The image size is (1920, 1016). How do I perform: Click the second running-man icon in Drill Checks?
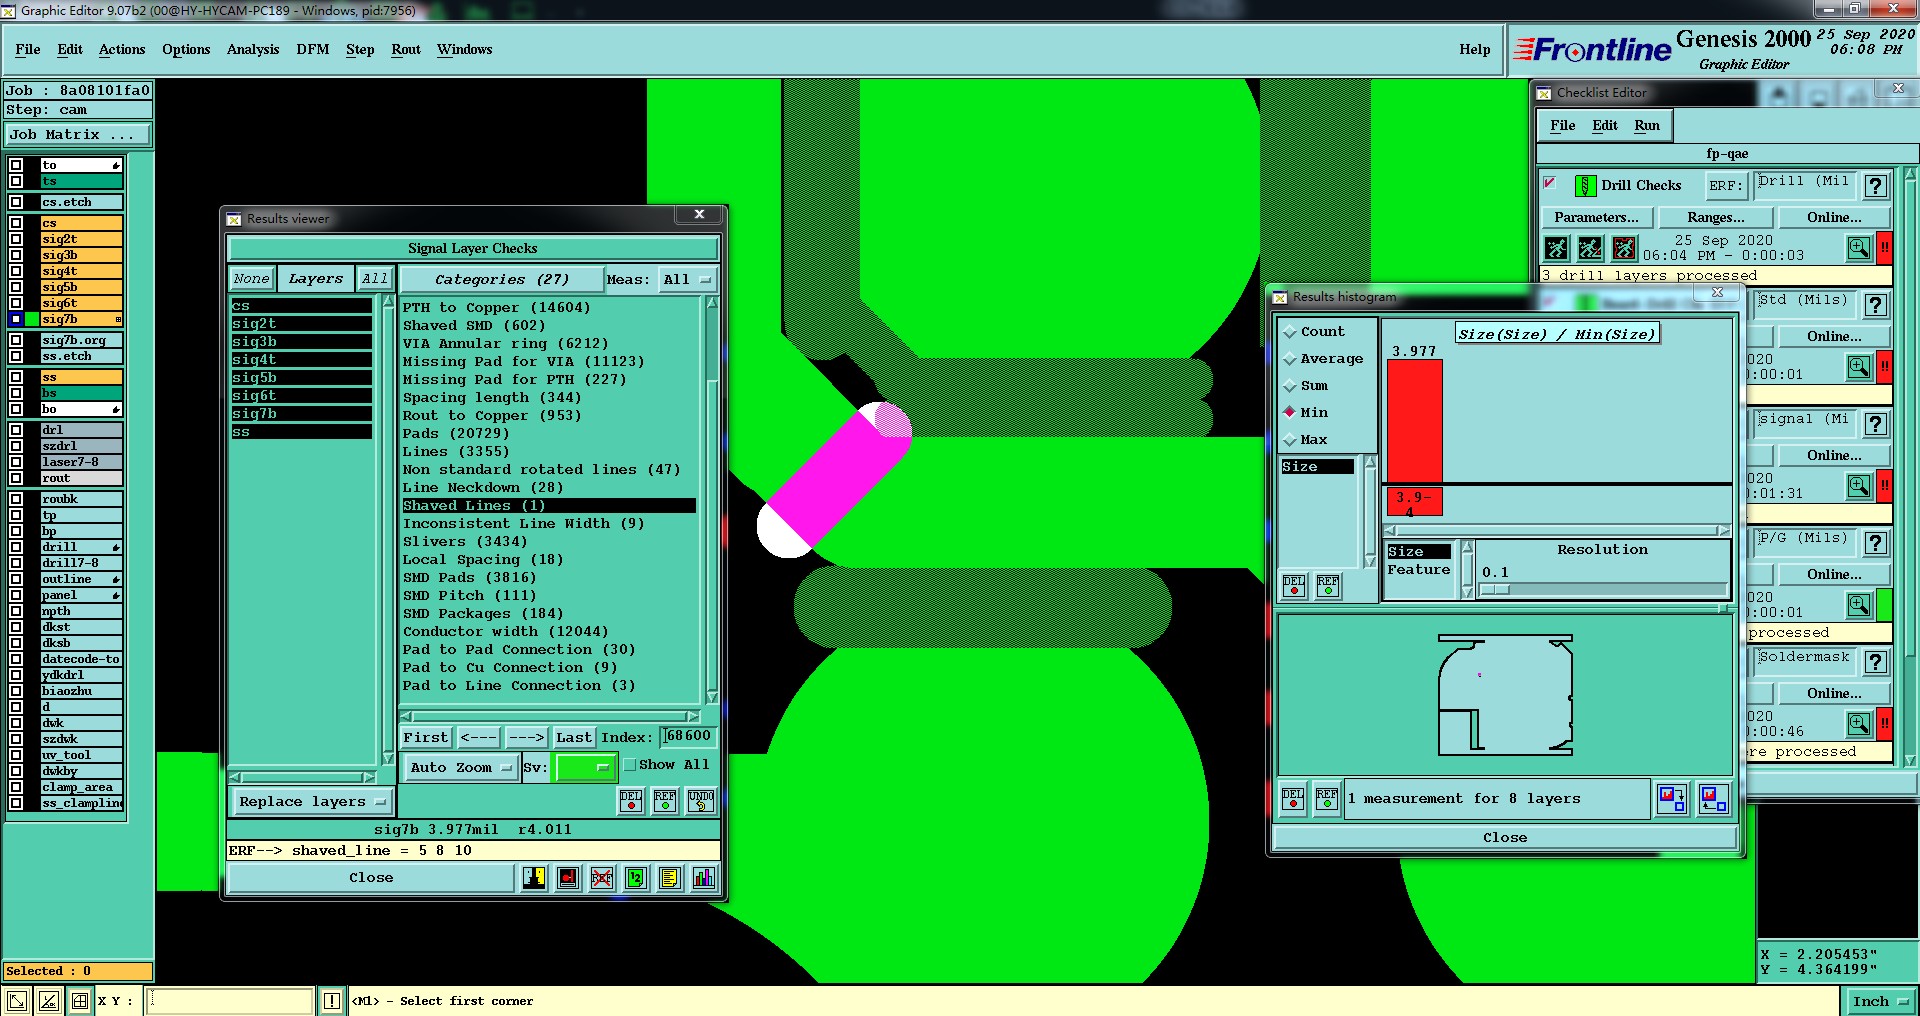[x=1591, y=248]
